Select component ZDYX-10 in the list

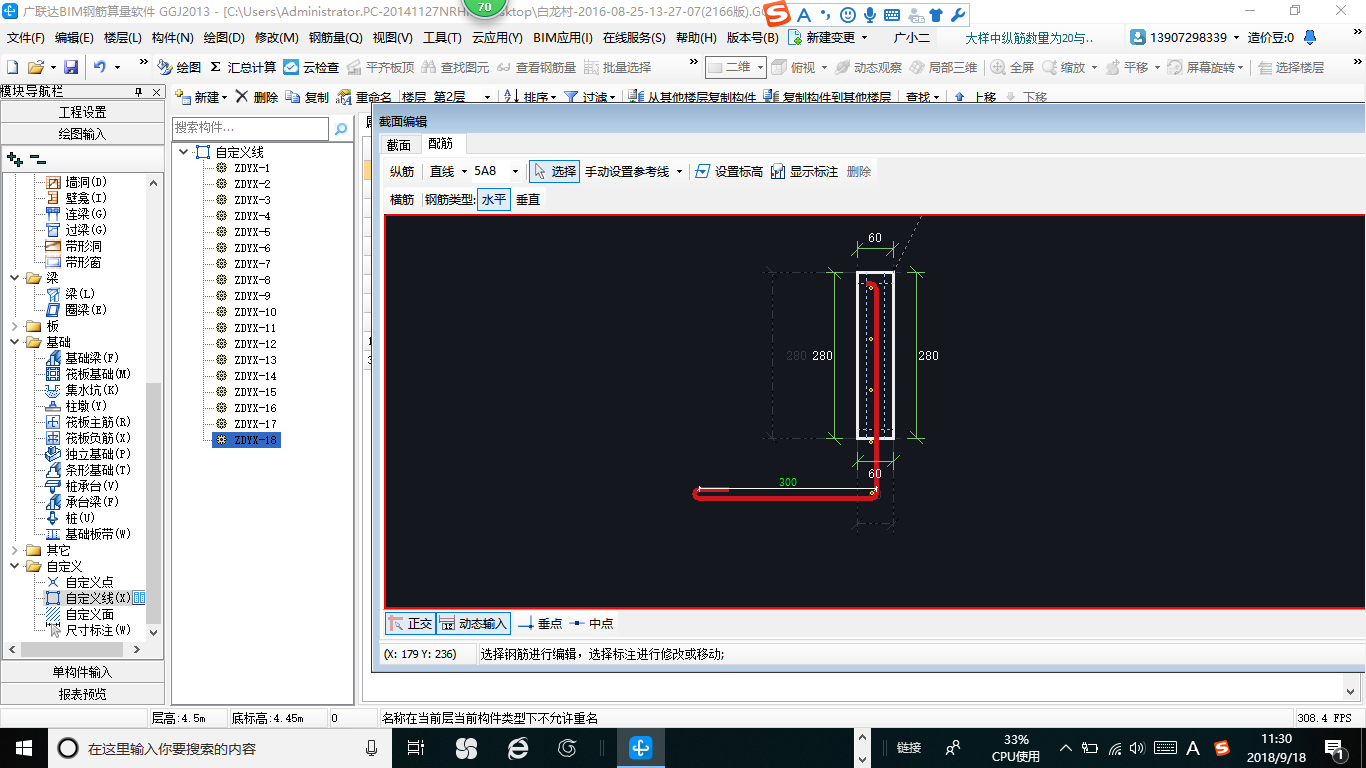tap(255, 312)
